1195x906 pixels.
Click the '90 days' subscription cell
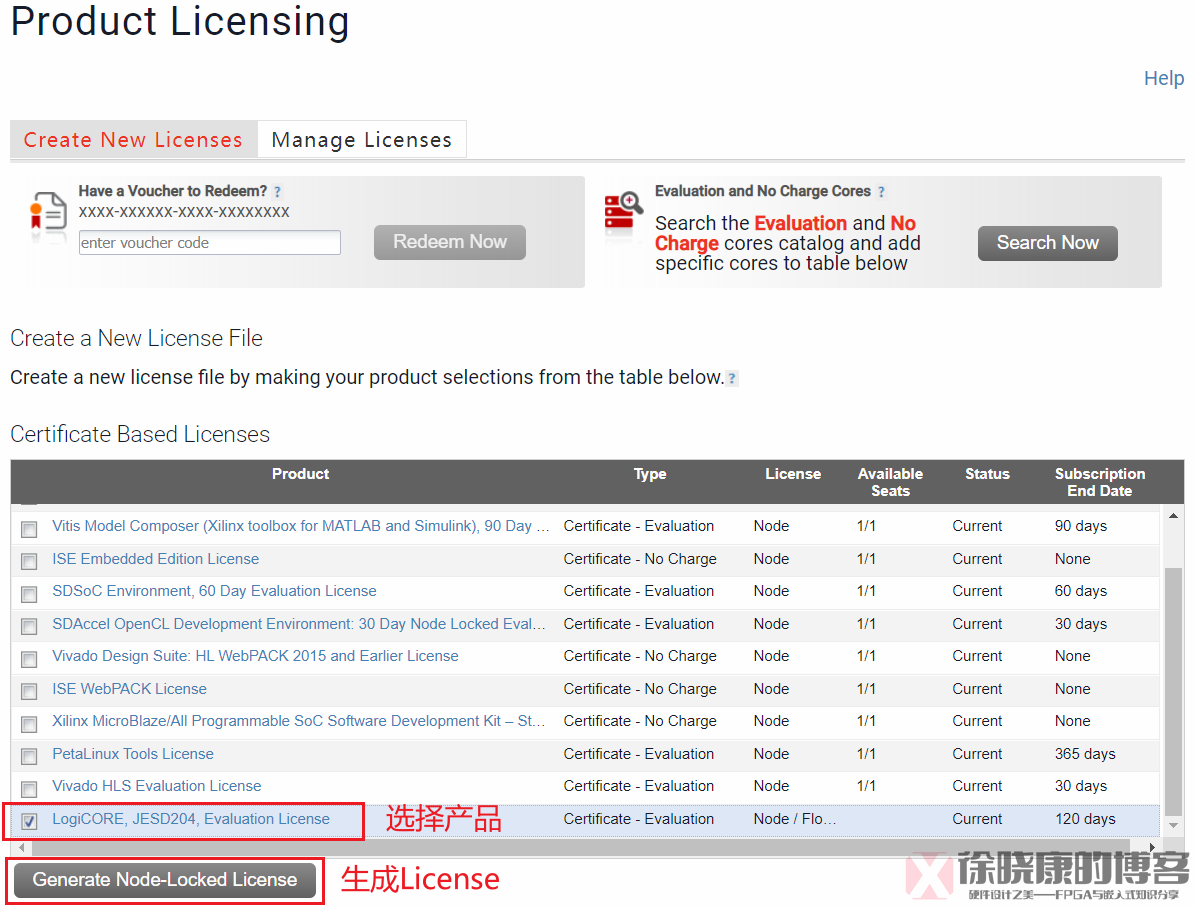tap(1081, 526)
